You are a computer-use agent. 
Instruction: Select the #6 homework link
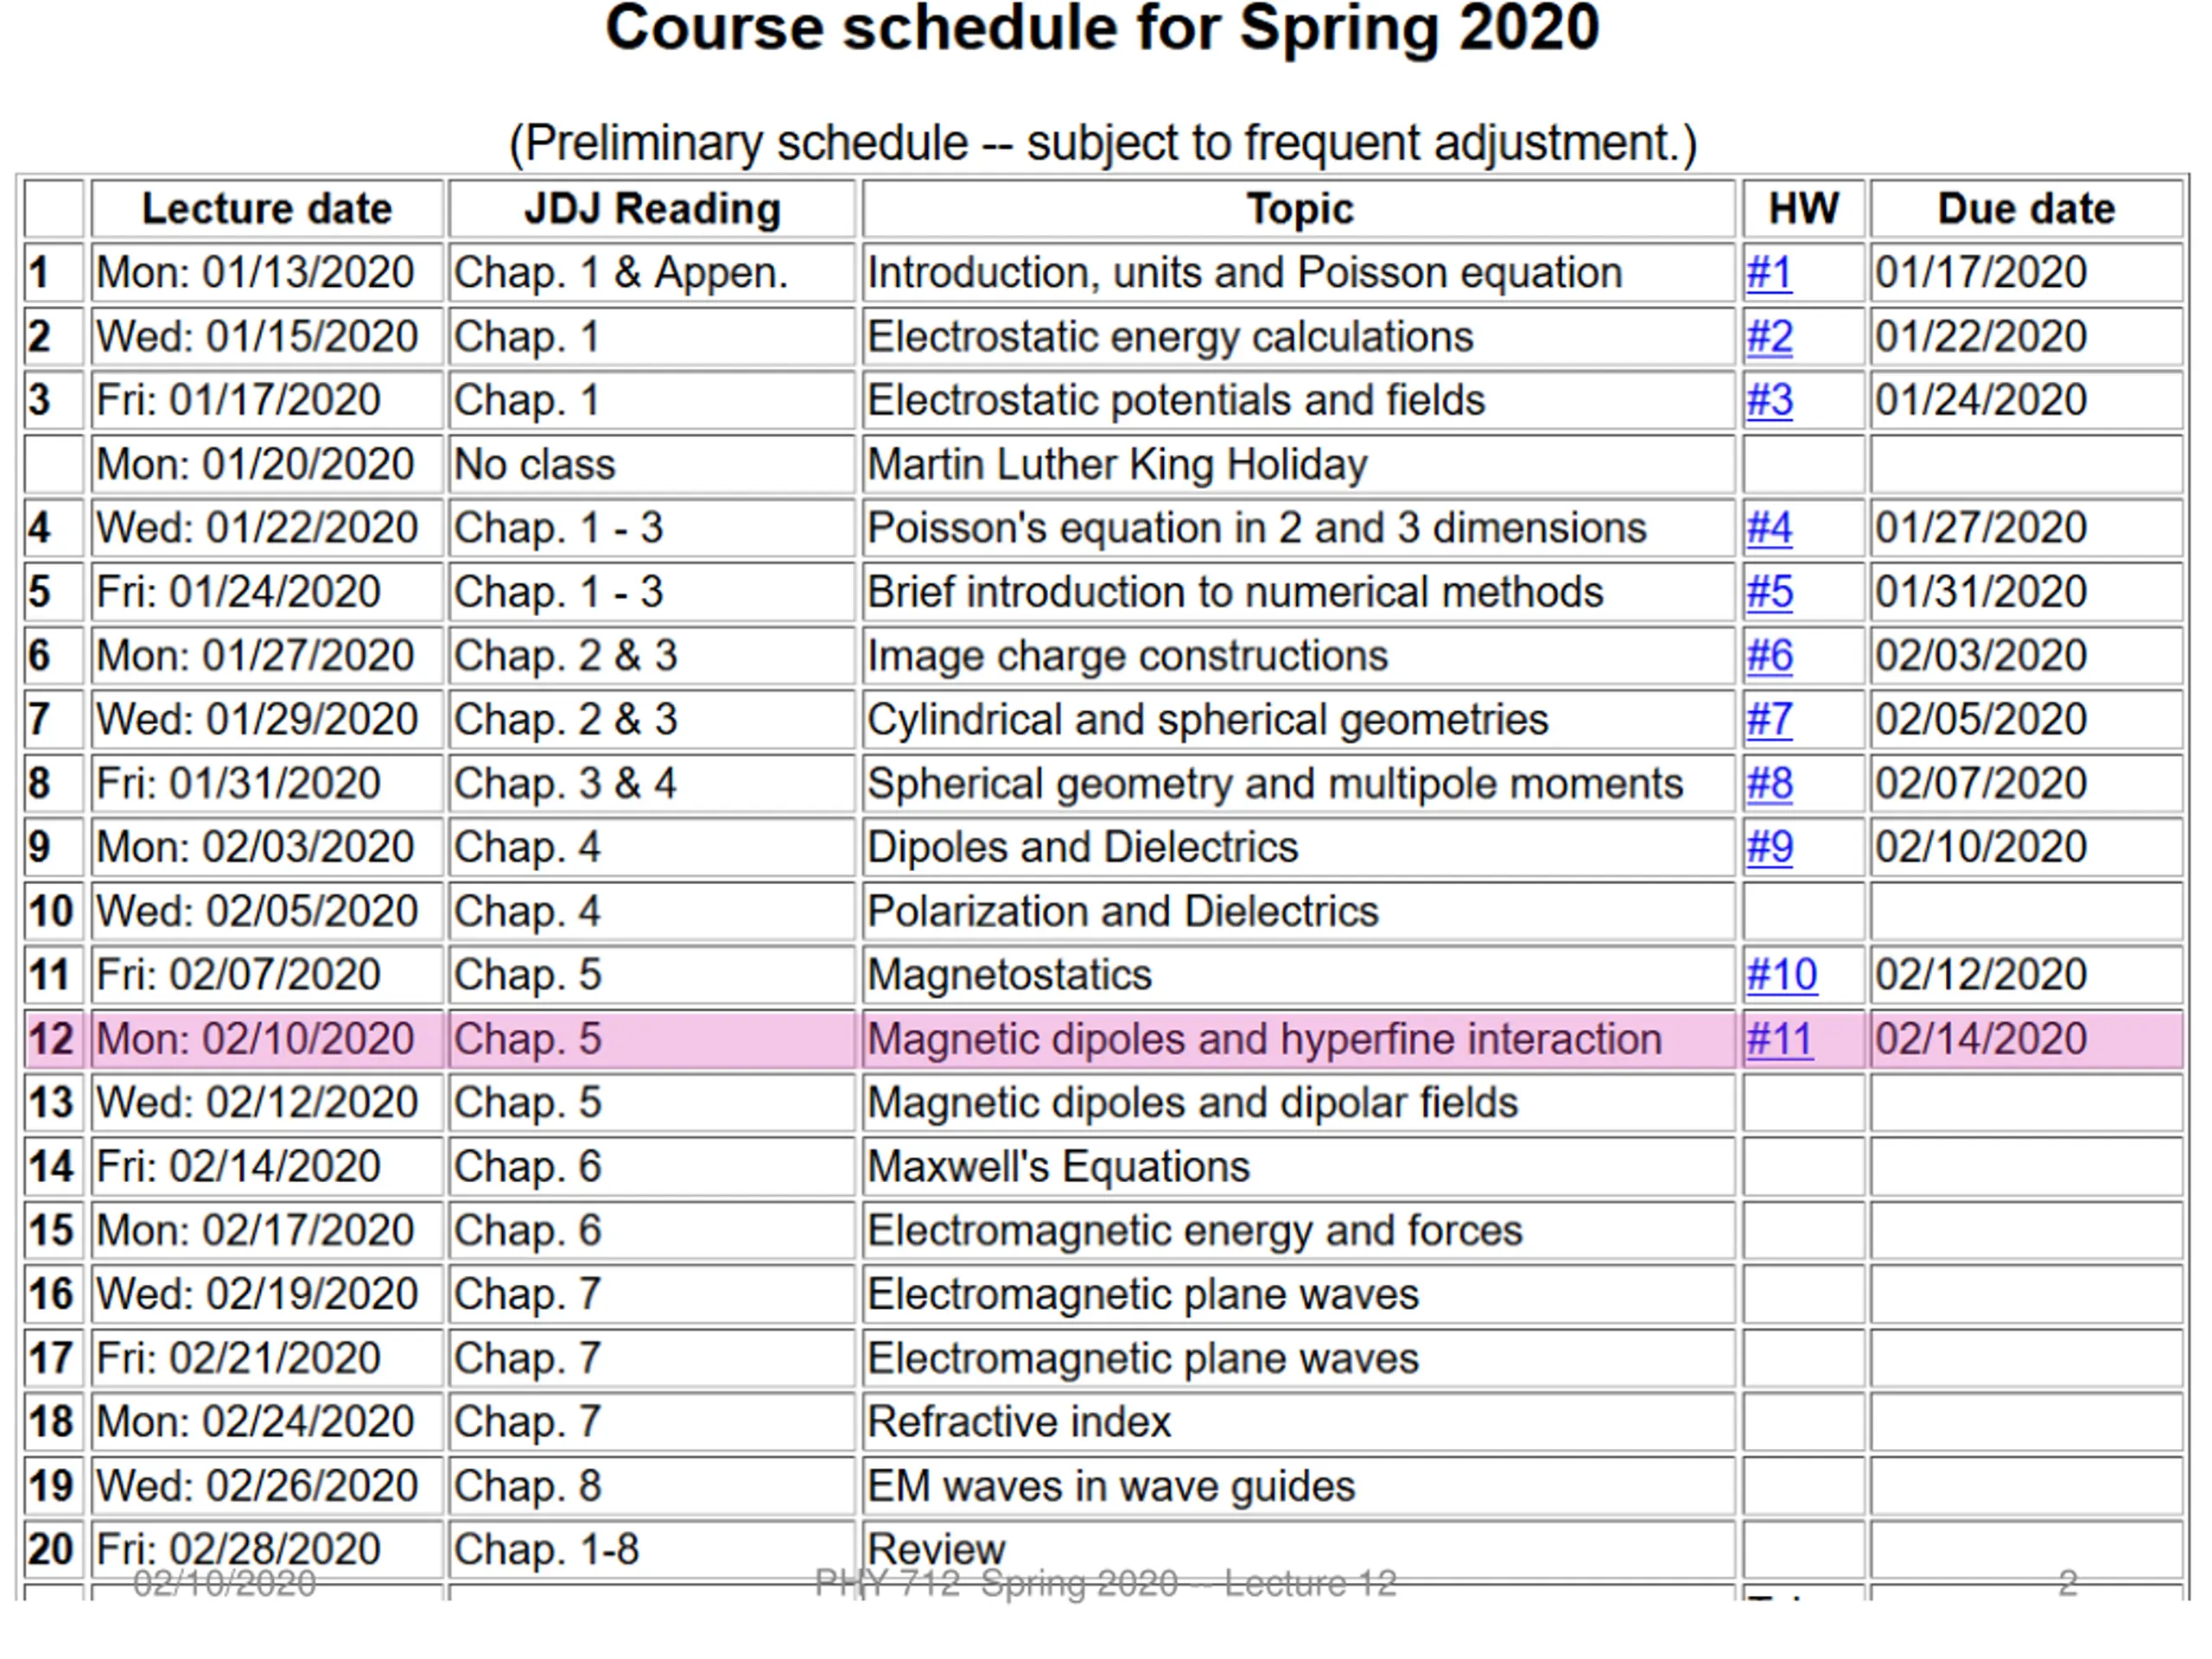1768,656
